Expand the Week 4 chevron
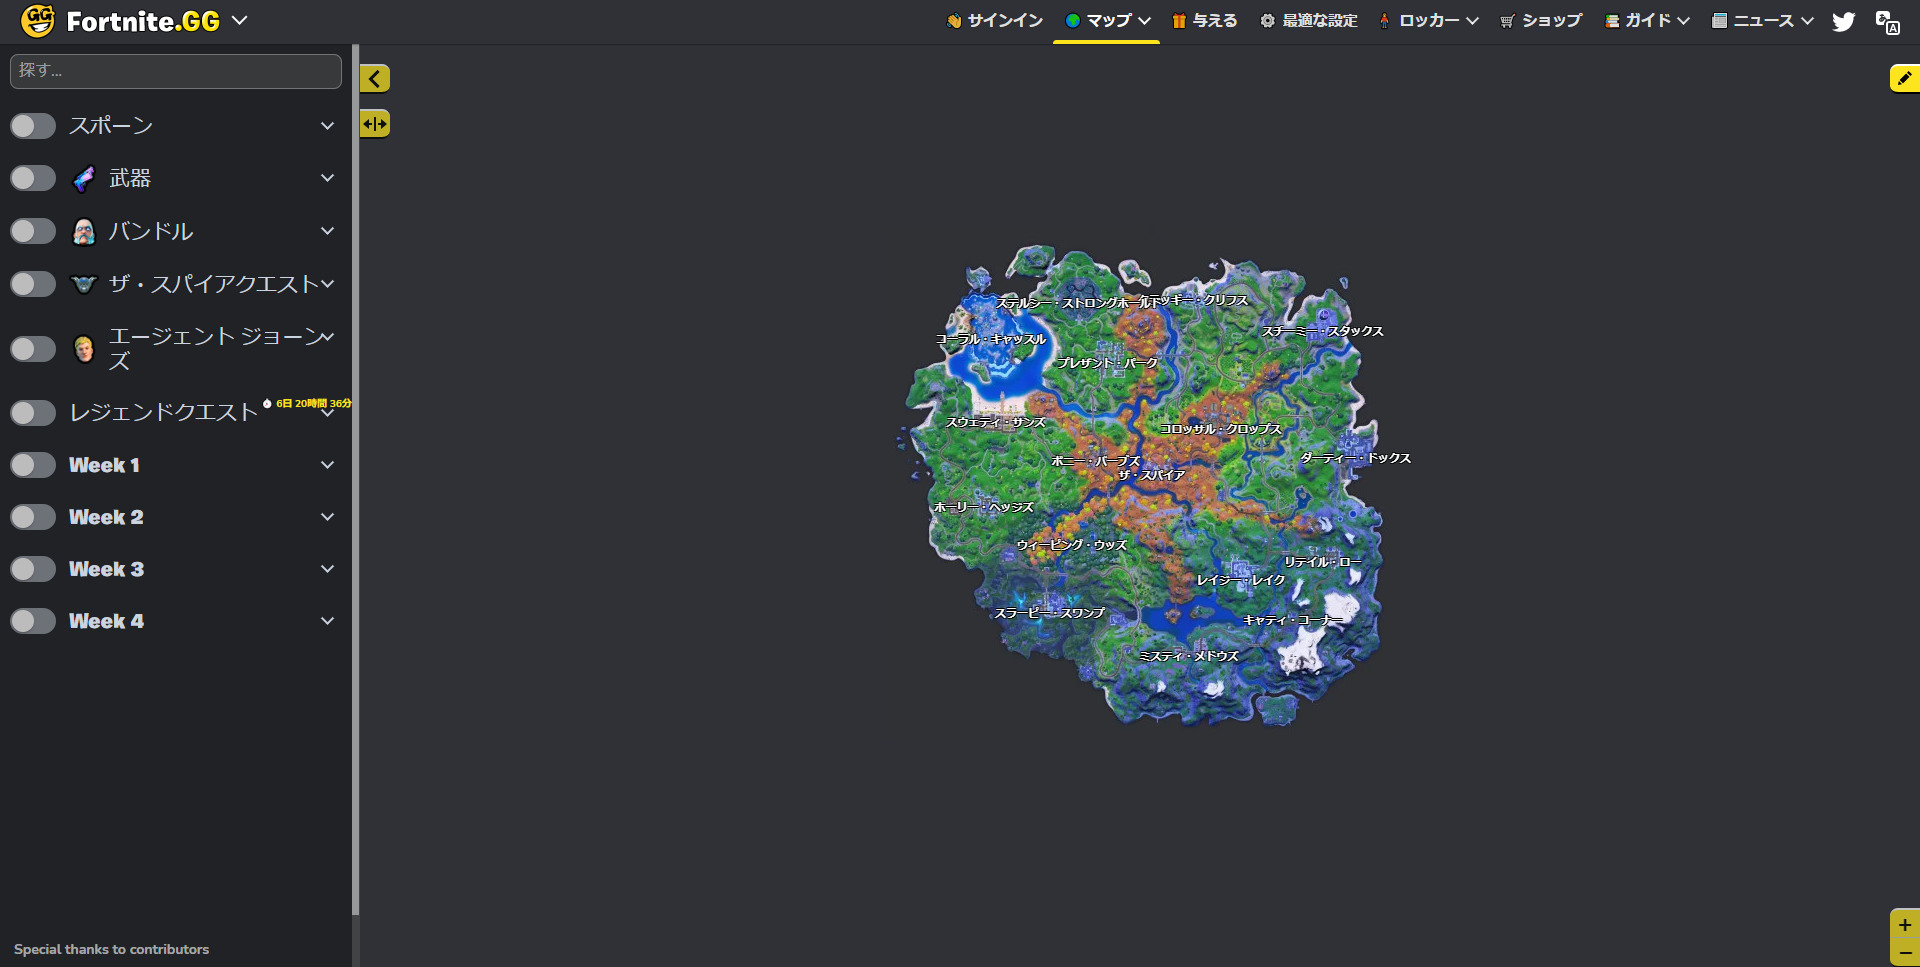This screenshot has width=1920, height=967. [327, 621]
